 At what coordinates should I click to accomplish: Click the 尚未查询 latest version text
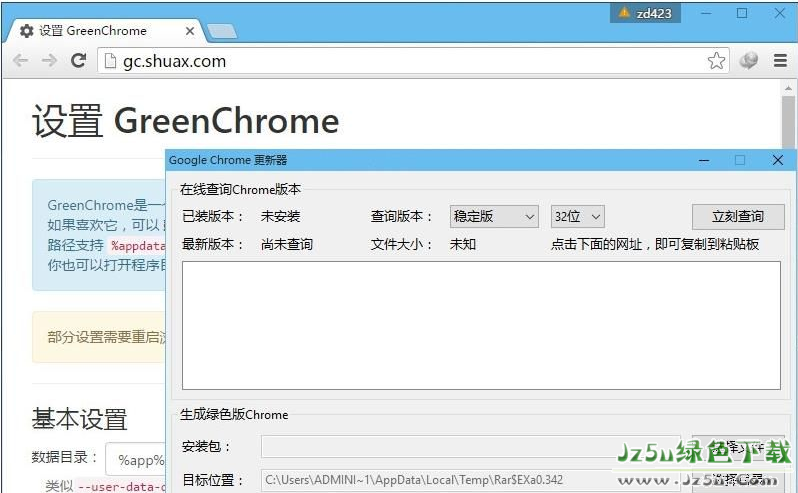pos(287,245)
